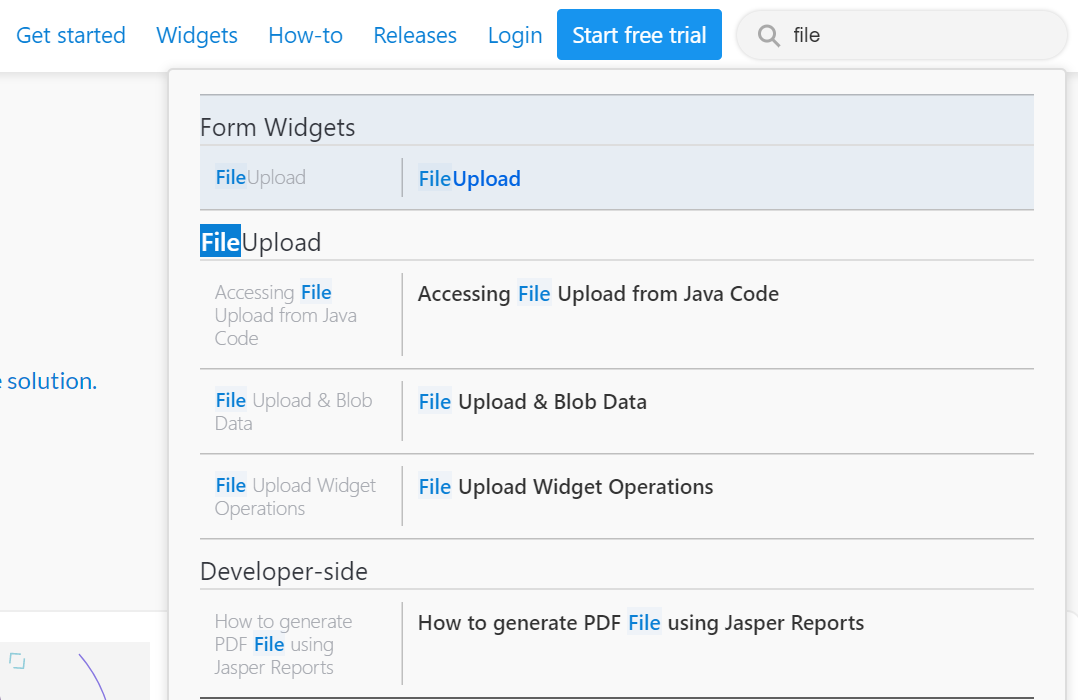Click the gray FileUpload label under Form Widgets
The height and width of the screenshot is (700, 1078).
tap(260, 178)
